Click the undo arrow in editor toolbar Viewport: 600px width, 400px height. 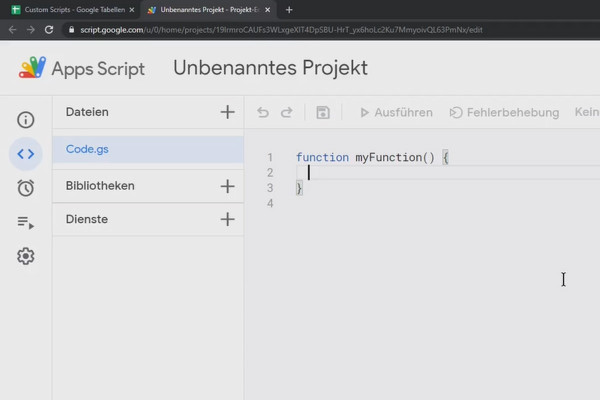click(x=263, y=113)
